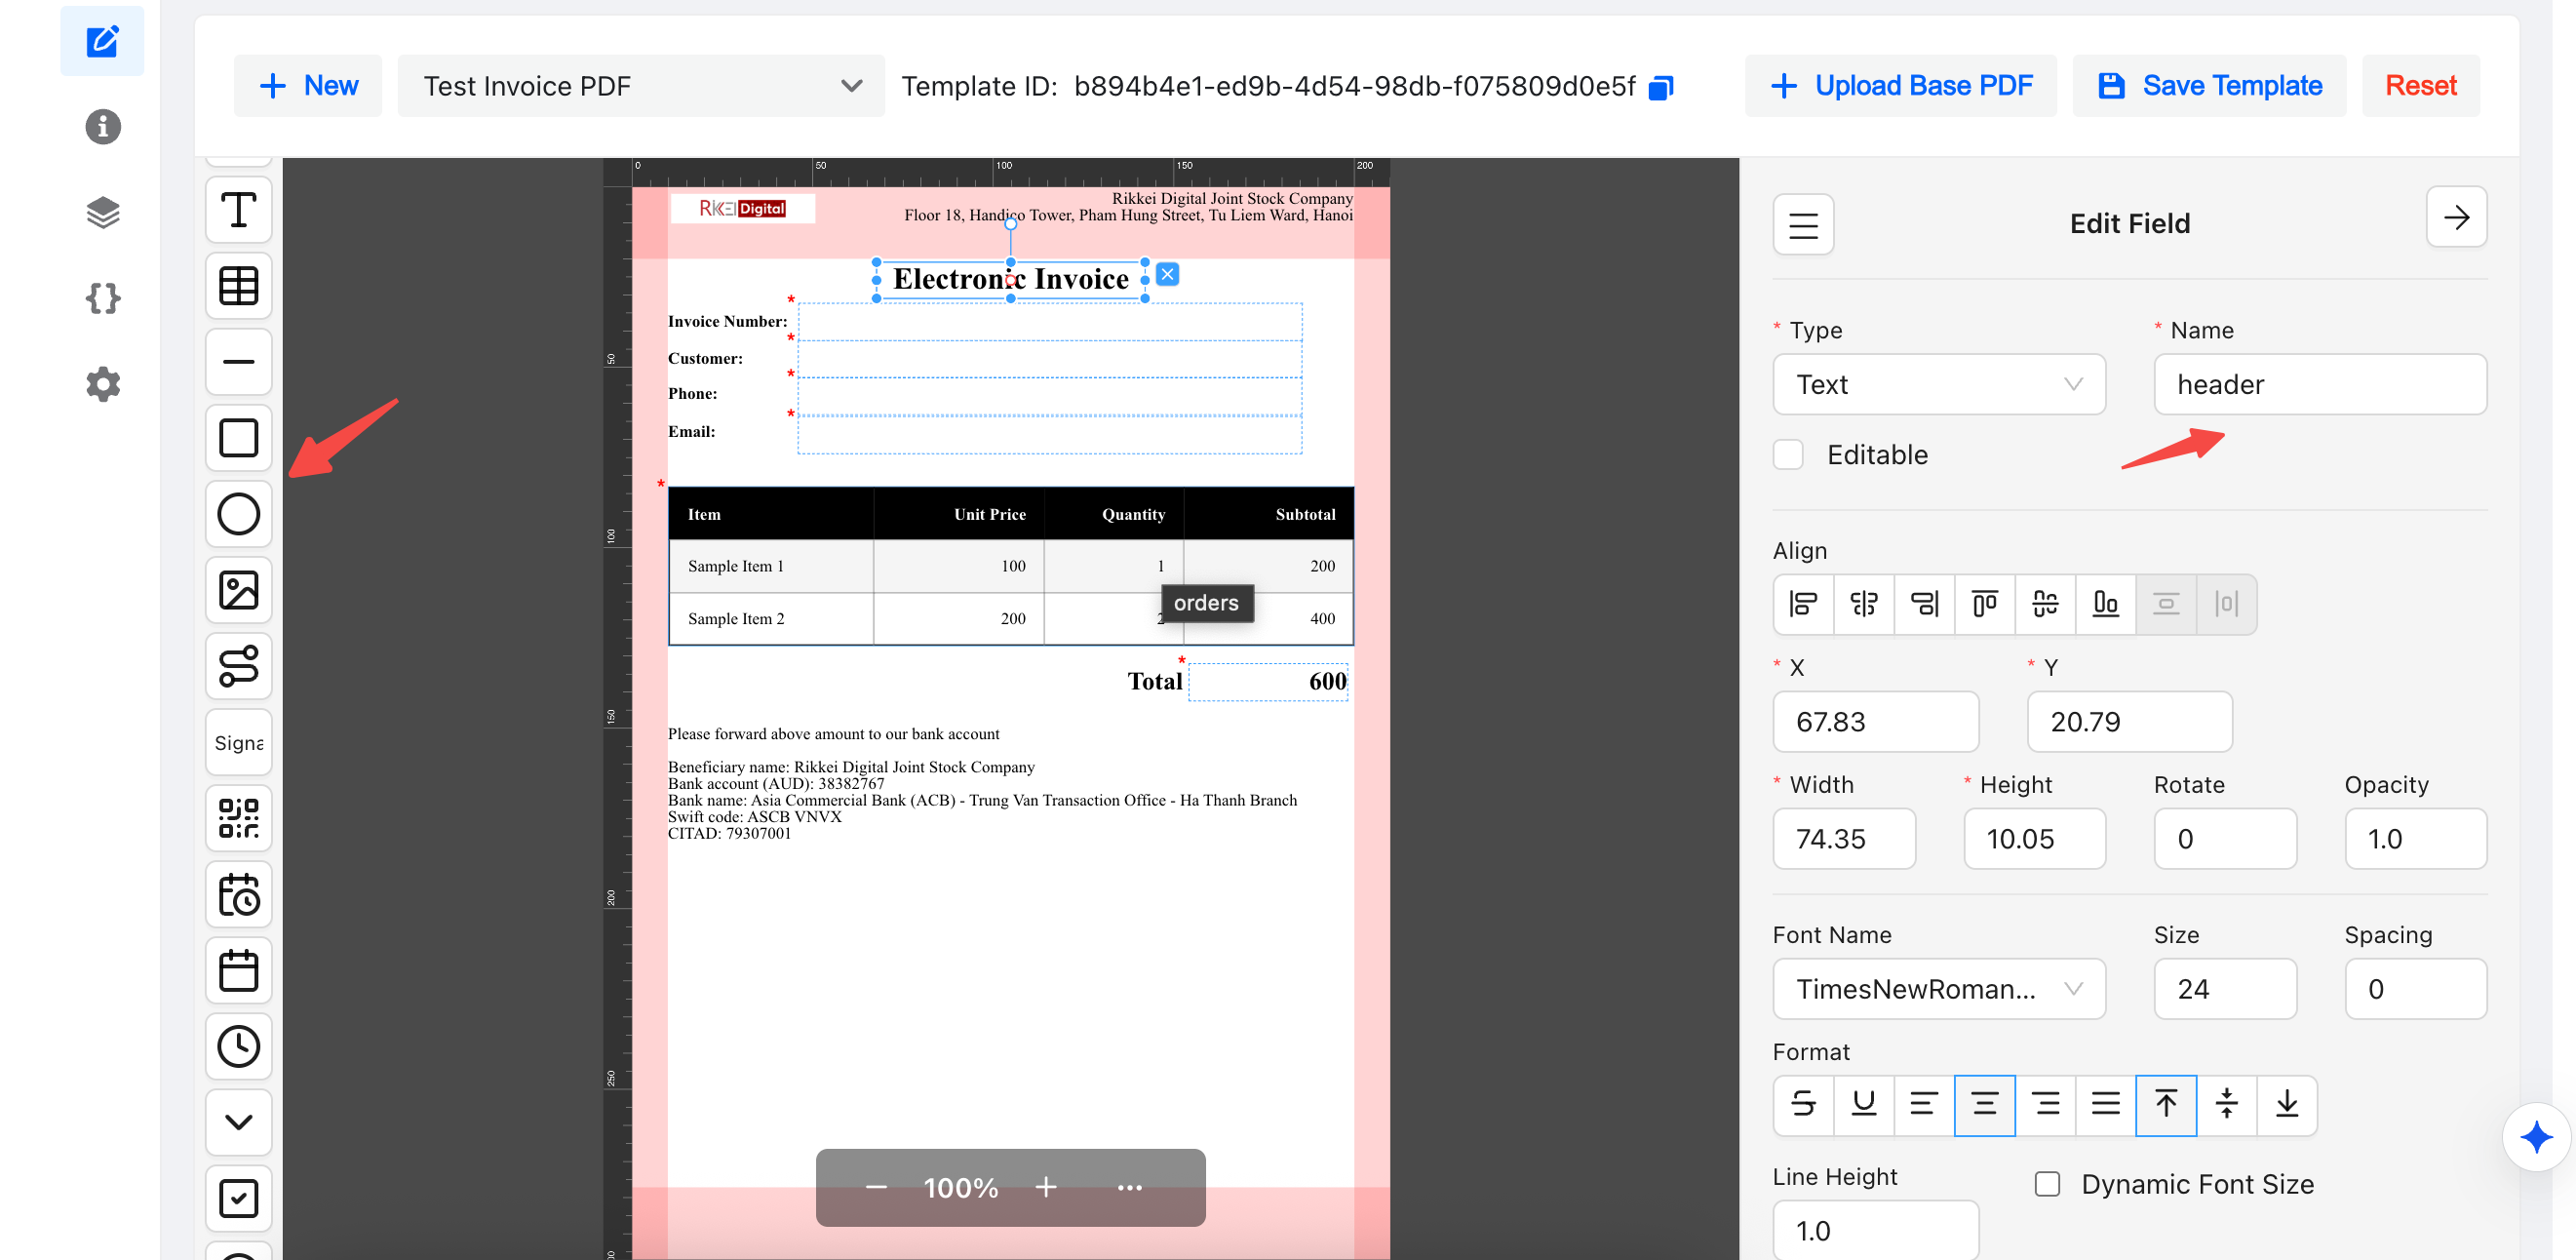Click the copy Template ID icon
2576x1260 pixels.
point(1661,87)
